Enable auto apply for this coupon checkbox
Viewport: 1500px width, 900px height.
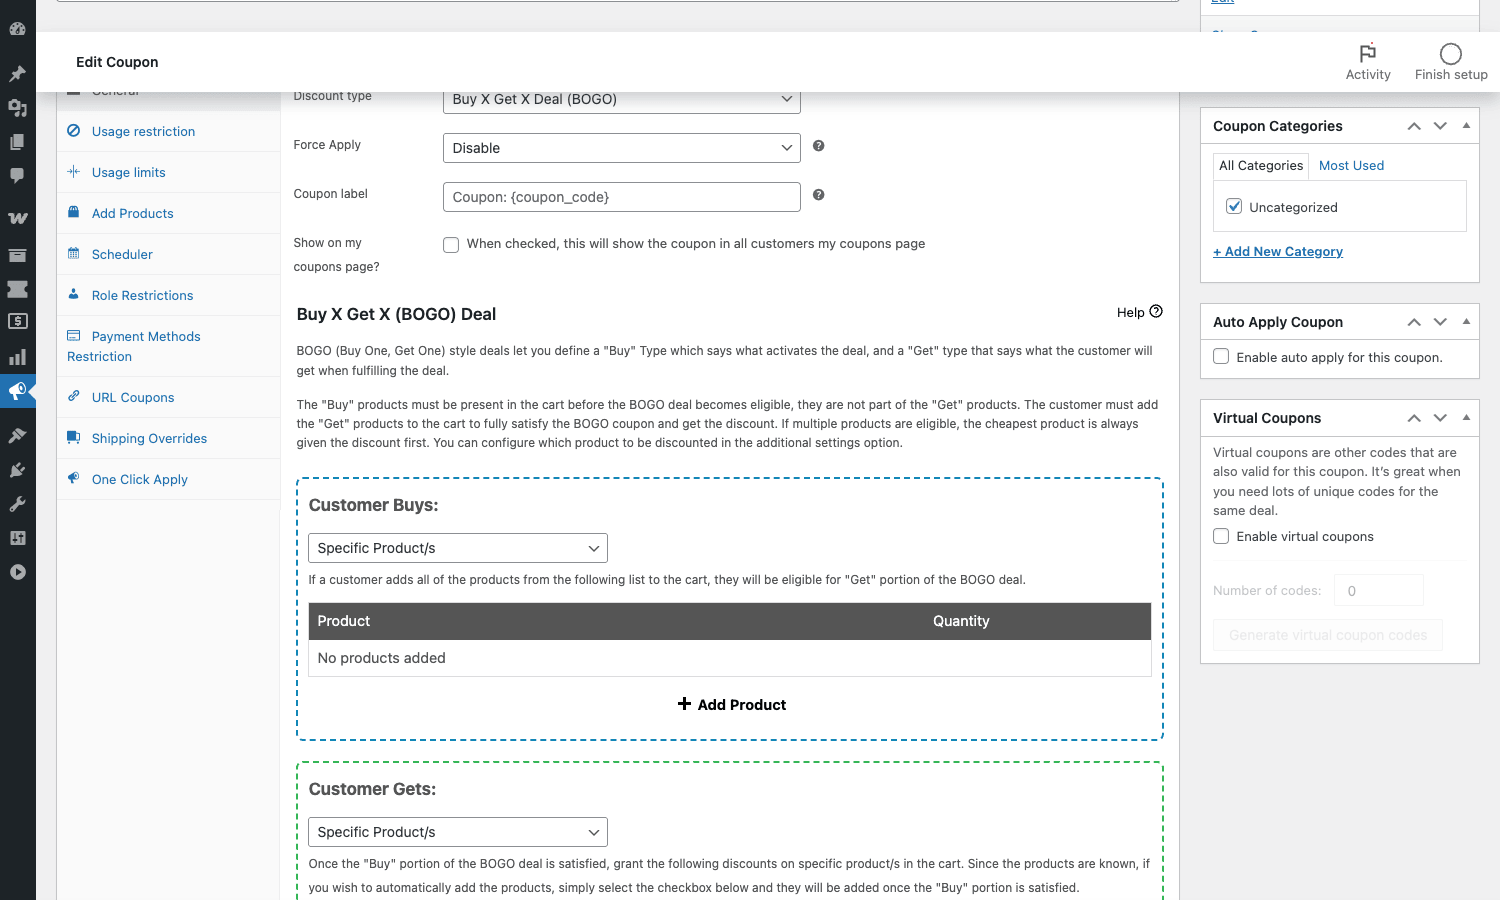click(x=1221, y=356)
